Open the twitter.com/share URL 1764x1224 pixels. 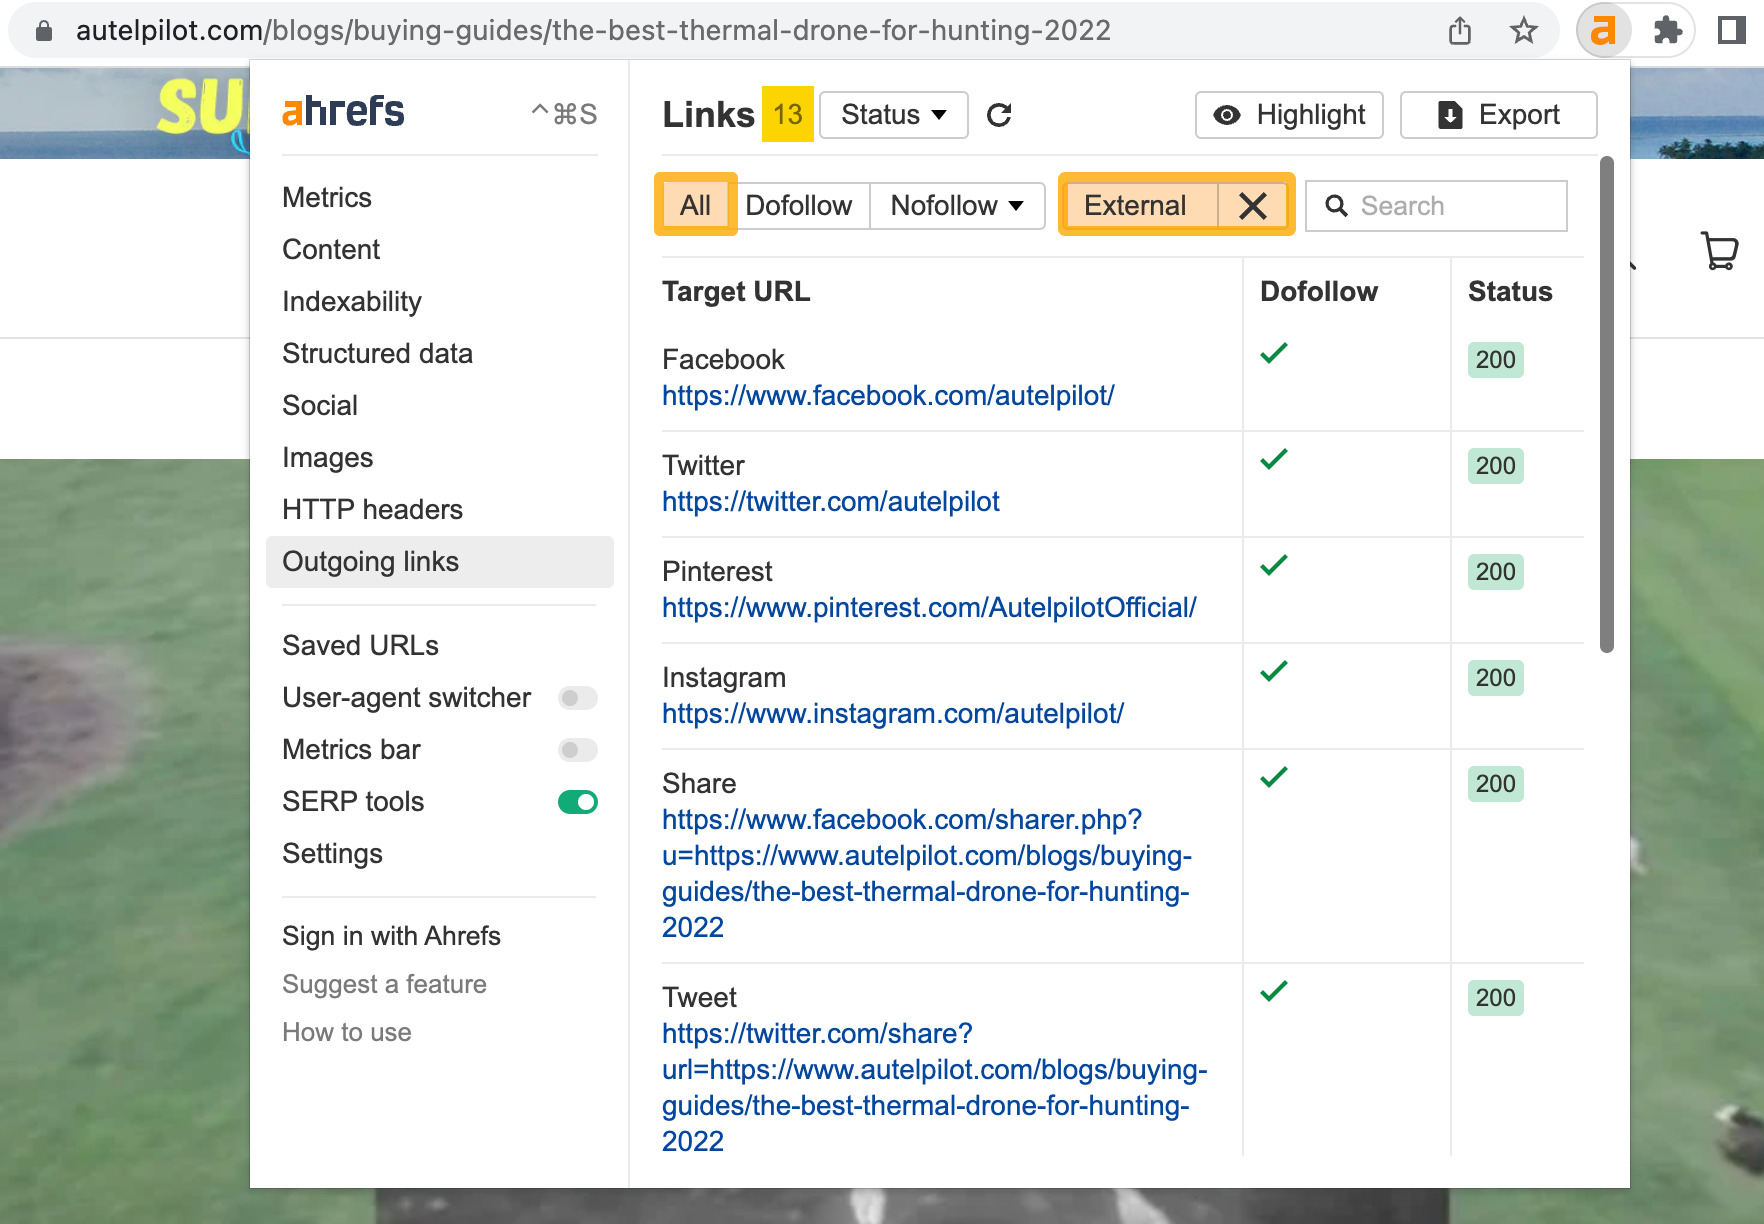pyautogui.click(x=934, y=1088)
